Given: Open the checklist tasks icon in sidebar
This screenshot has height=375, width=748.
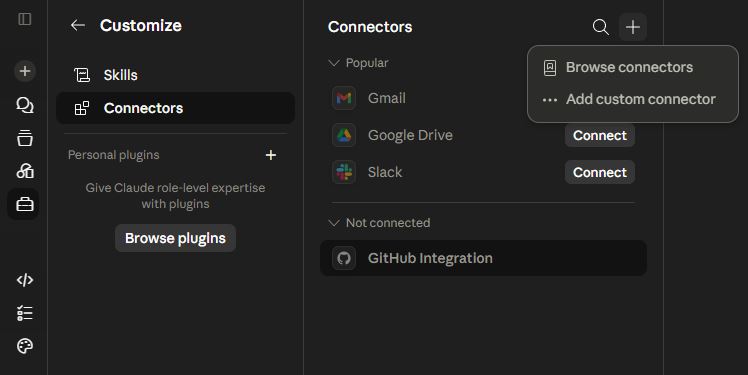Looking at the screenshot, I should point(24,313).
